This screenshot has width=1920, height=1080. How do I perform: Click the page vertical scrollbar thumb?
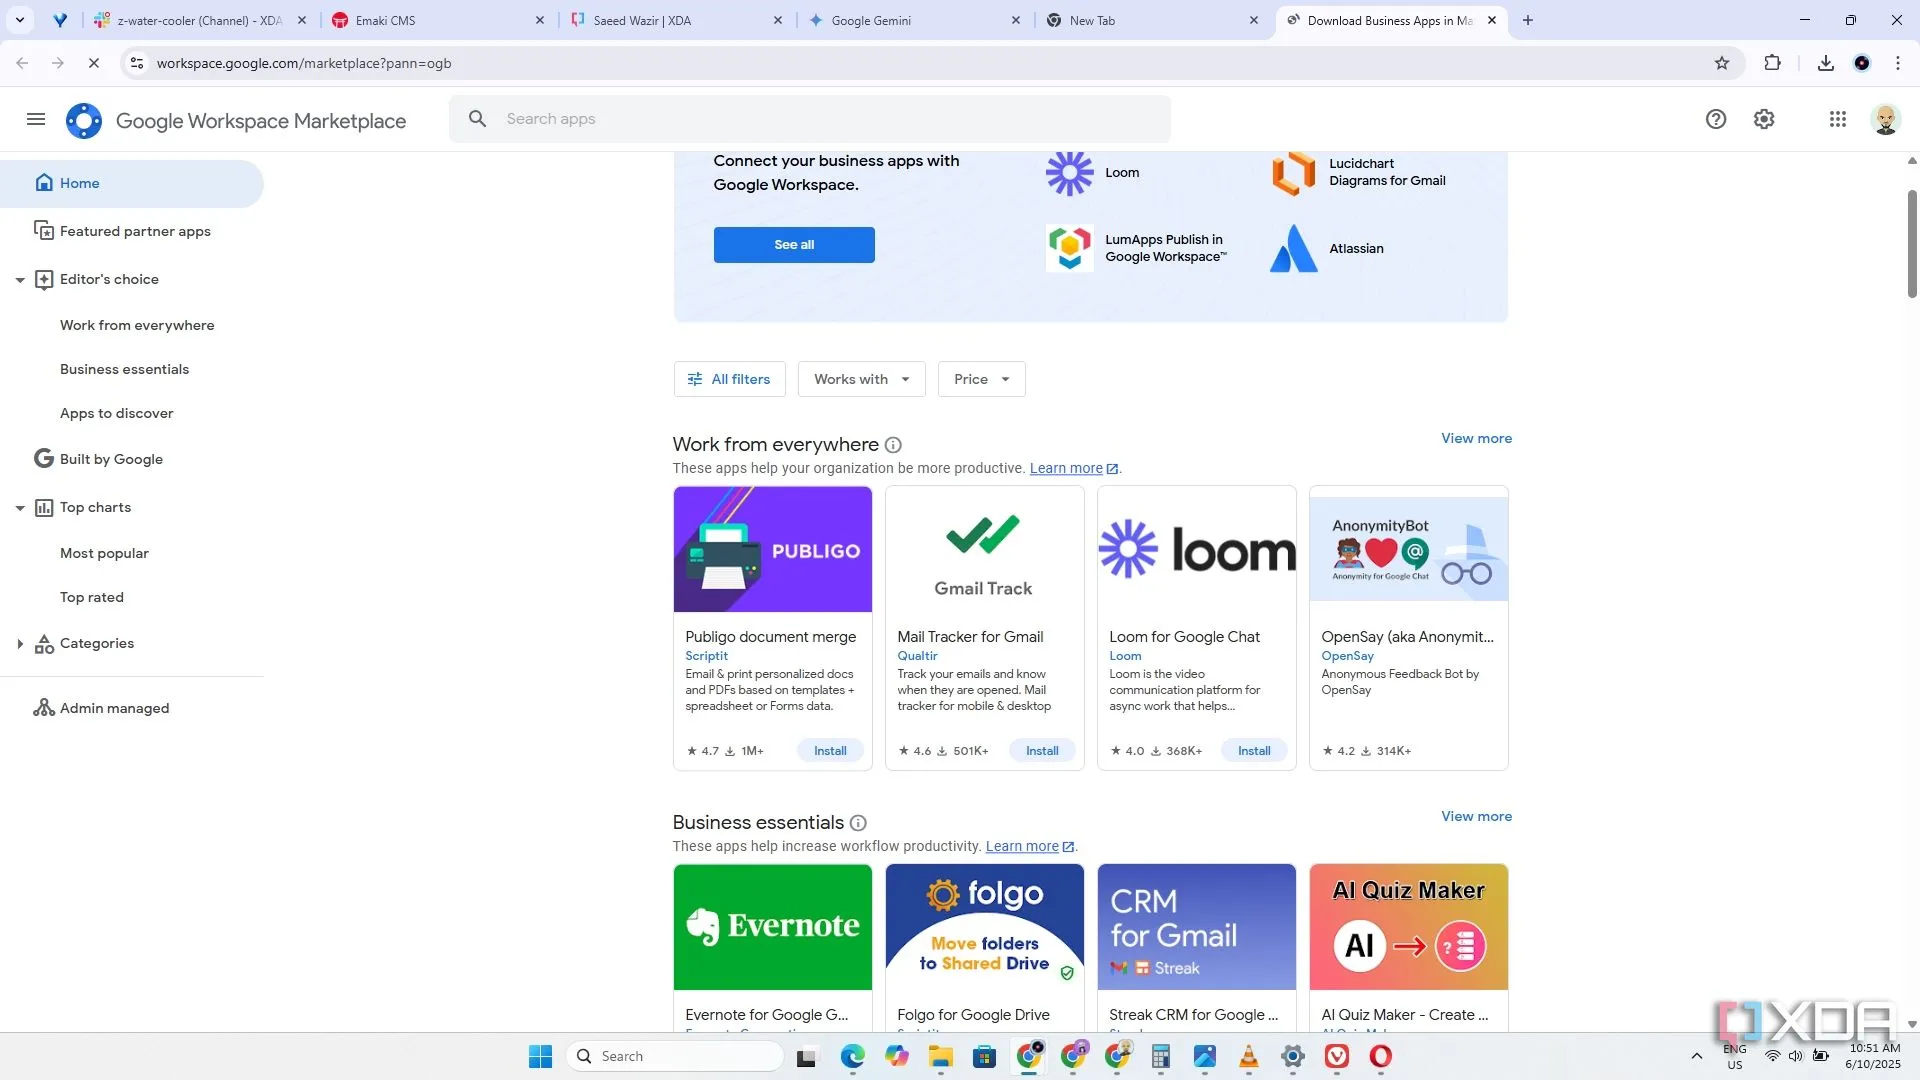pyautogui.click(x=1912, y=243)
